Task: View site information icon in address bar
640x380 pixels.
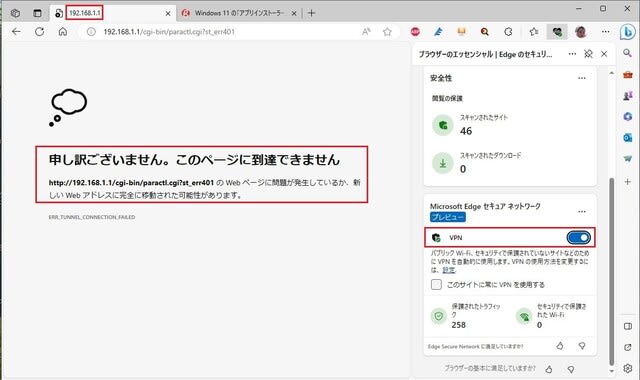Action: point(91,31)
